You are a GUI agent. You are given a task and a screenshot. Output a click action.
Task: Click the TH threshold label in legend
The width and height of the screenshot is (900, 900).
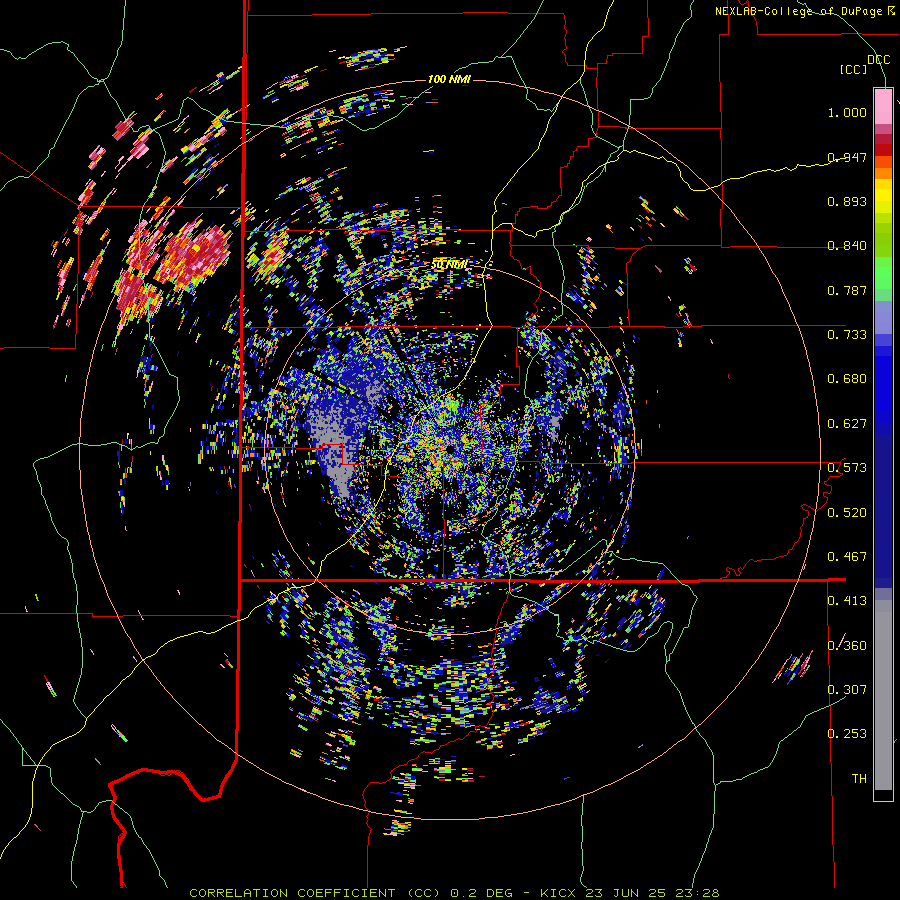859,779
